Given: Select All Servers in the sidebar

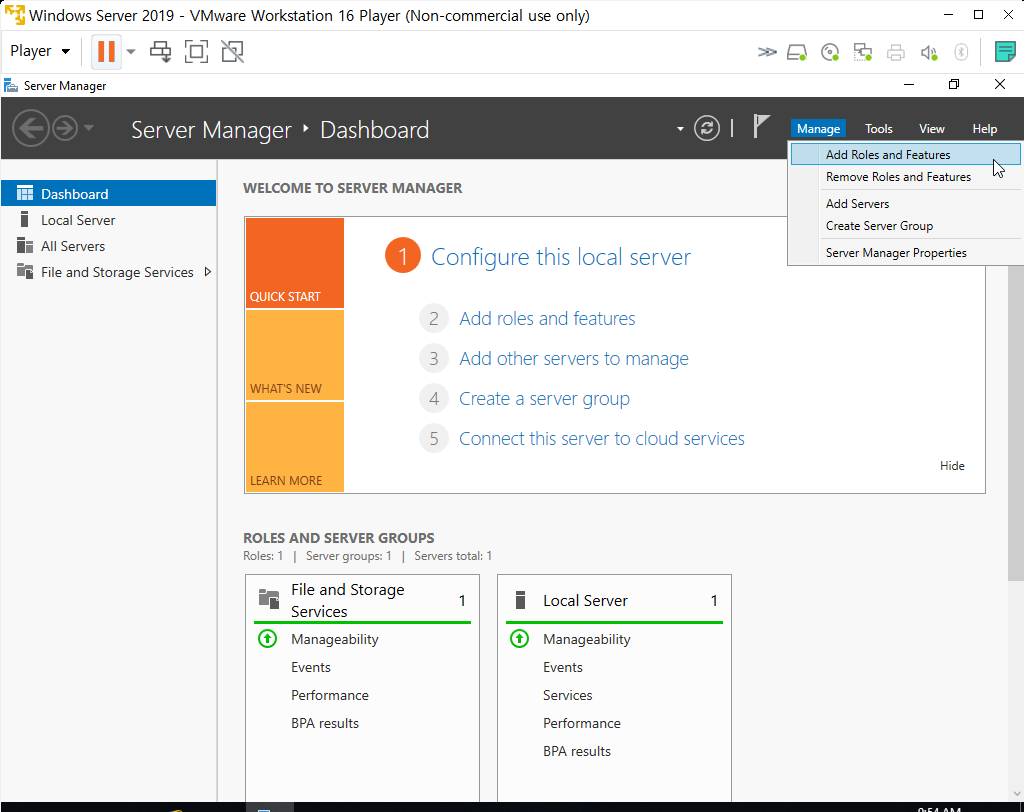Looking at the screenshot, I should [x=108, y=246].
